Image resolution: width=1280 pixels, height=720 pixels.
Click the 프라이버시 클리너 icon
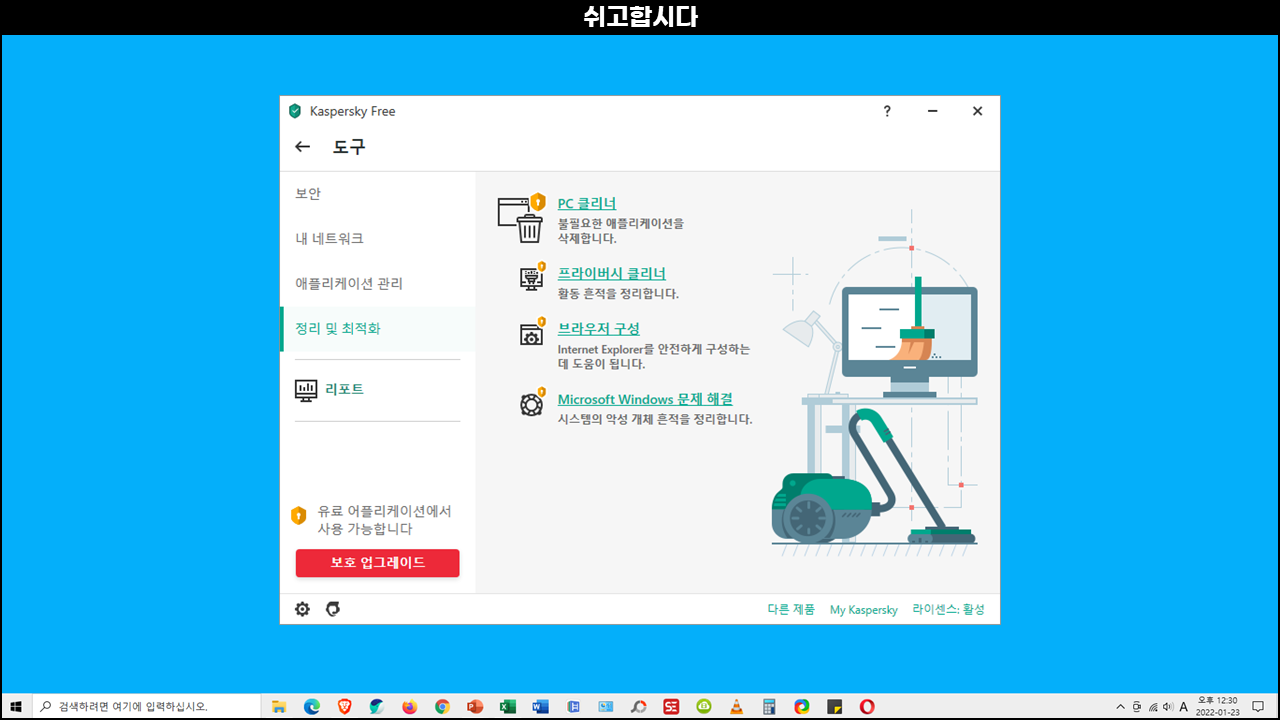click(x=531, y=277)
